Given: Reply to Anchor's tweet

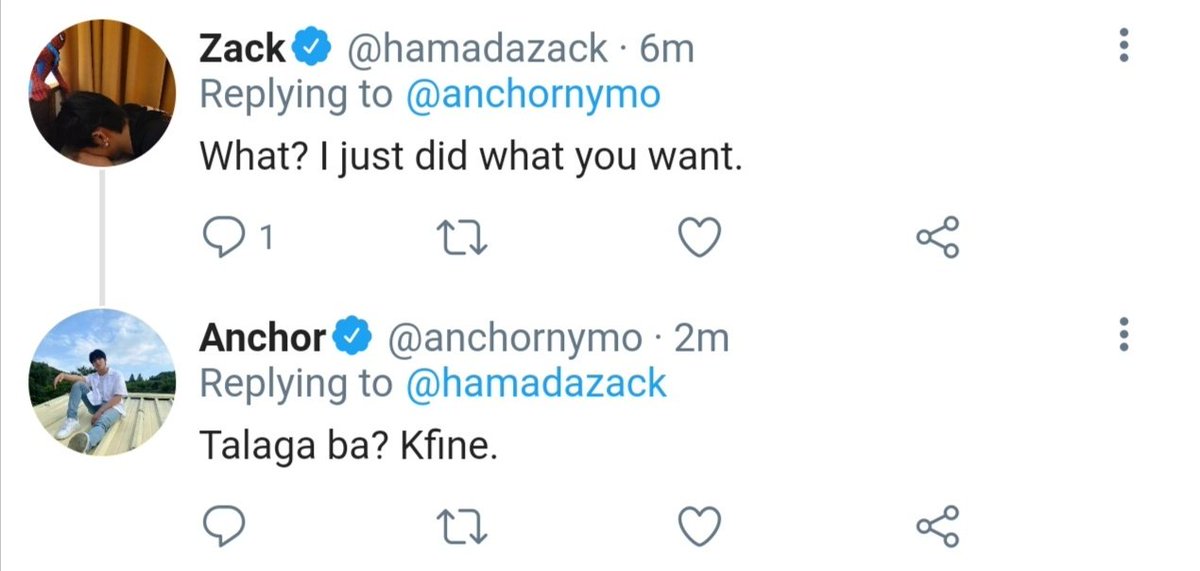Looking at the screenshot, I should 219,524.
